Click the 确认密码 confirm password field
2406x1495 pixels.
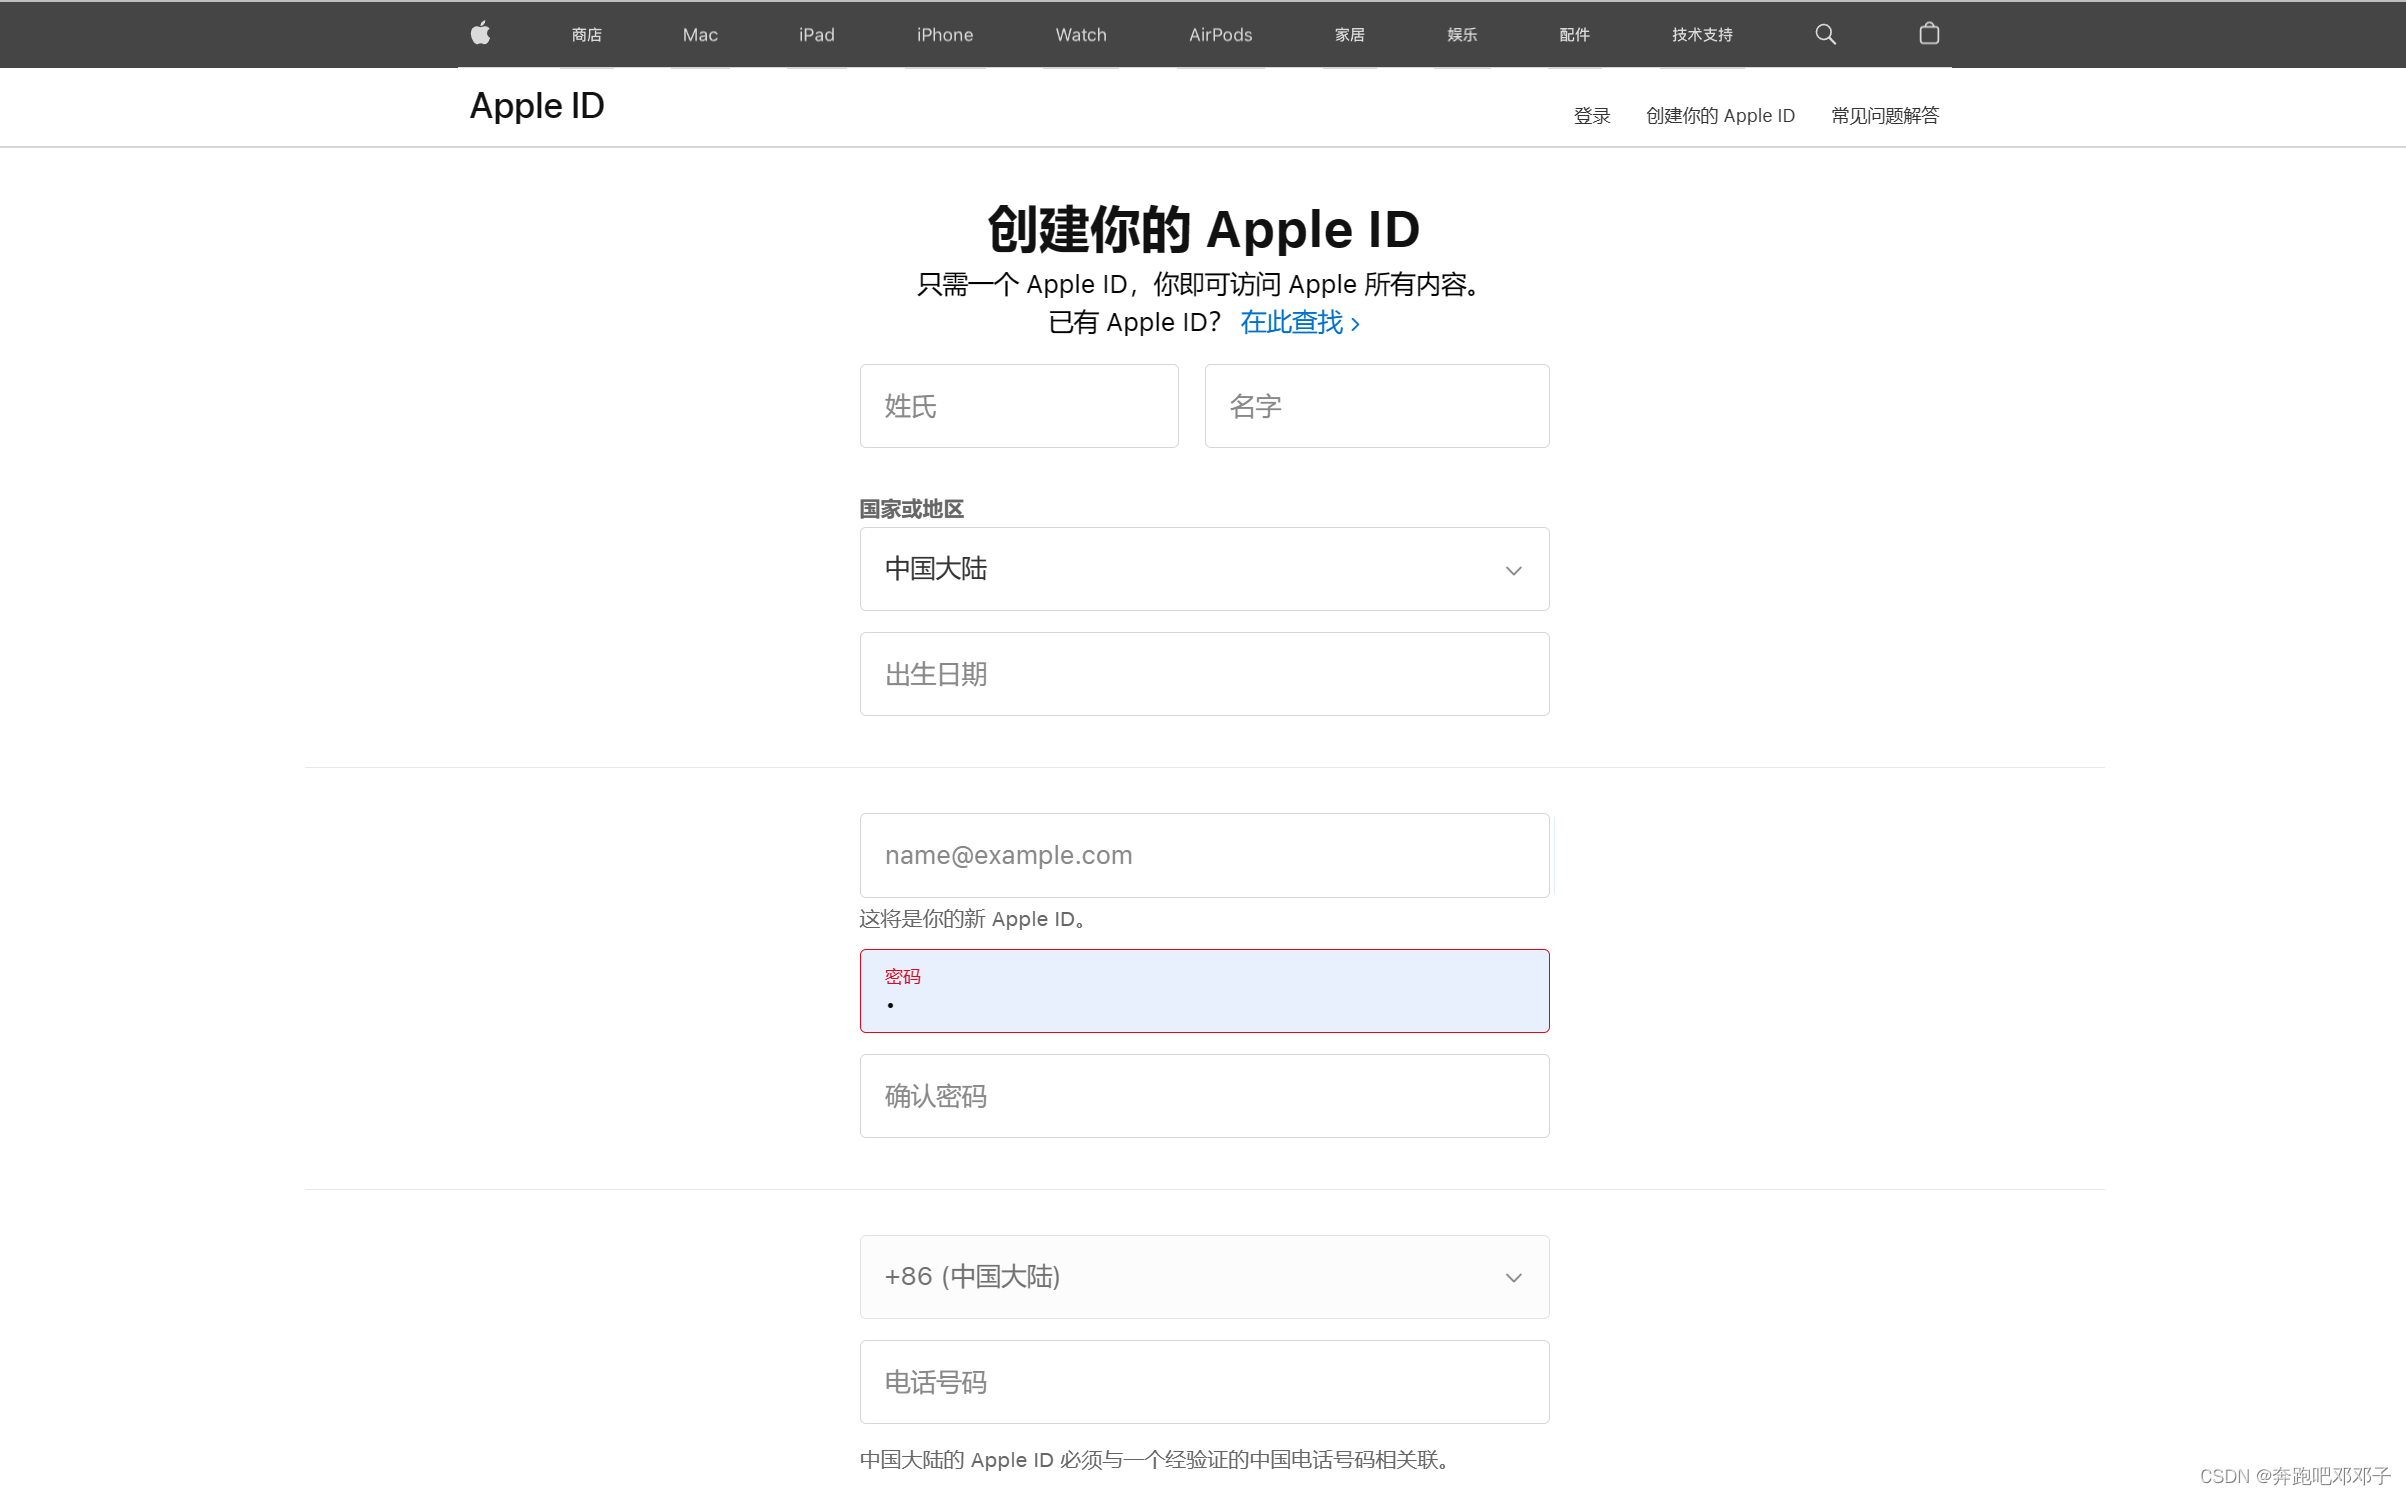click(1202, 1095)
